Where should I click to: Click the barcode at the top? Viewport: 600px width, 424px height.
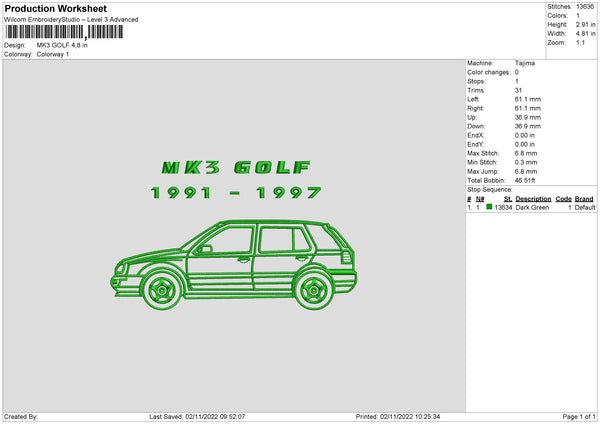64,32
